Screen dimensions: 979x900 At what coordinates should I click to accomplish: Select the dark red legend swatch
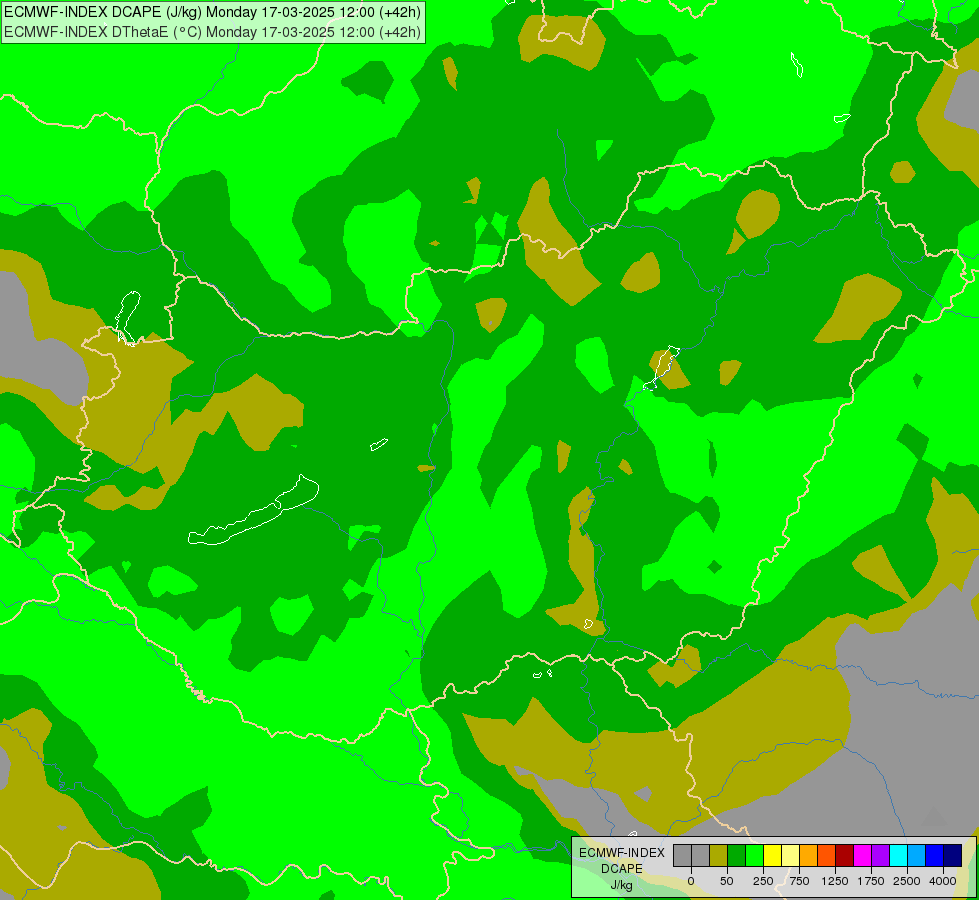845,856
